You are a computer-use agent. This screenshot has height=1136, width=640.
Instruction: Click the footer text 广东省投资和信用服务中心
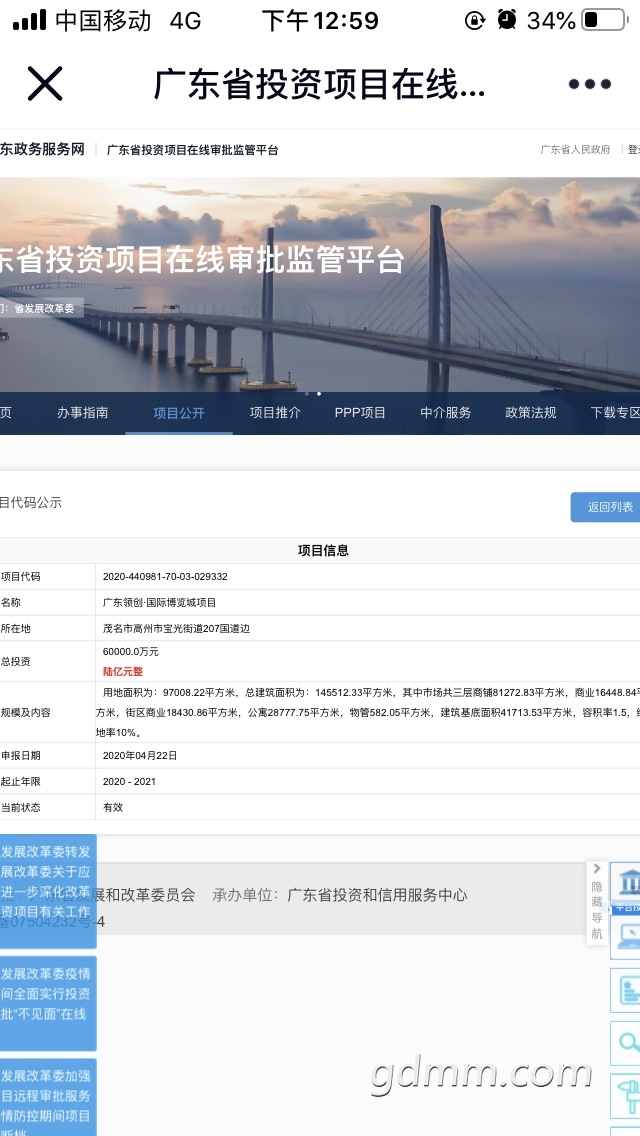[377, 895]
